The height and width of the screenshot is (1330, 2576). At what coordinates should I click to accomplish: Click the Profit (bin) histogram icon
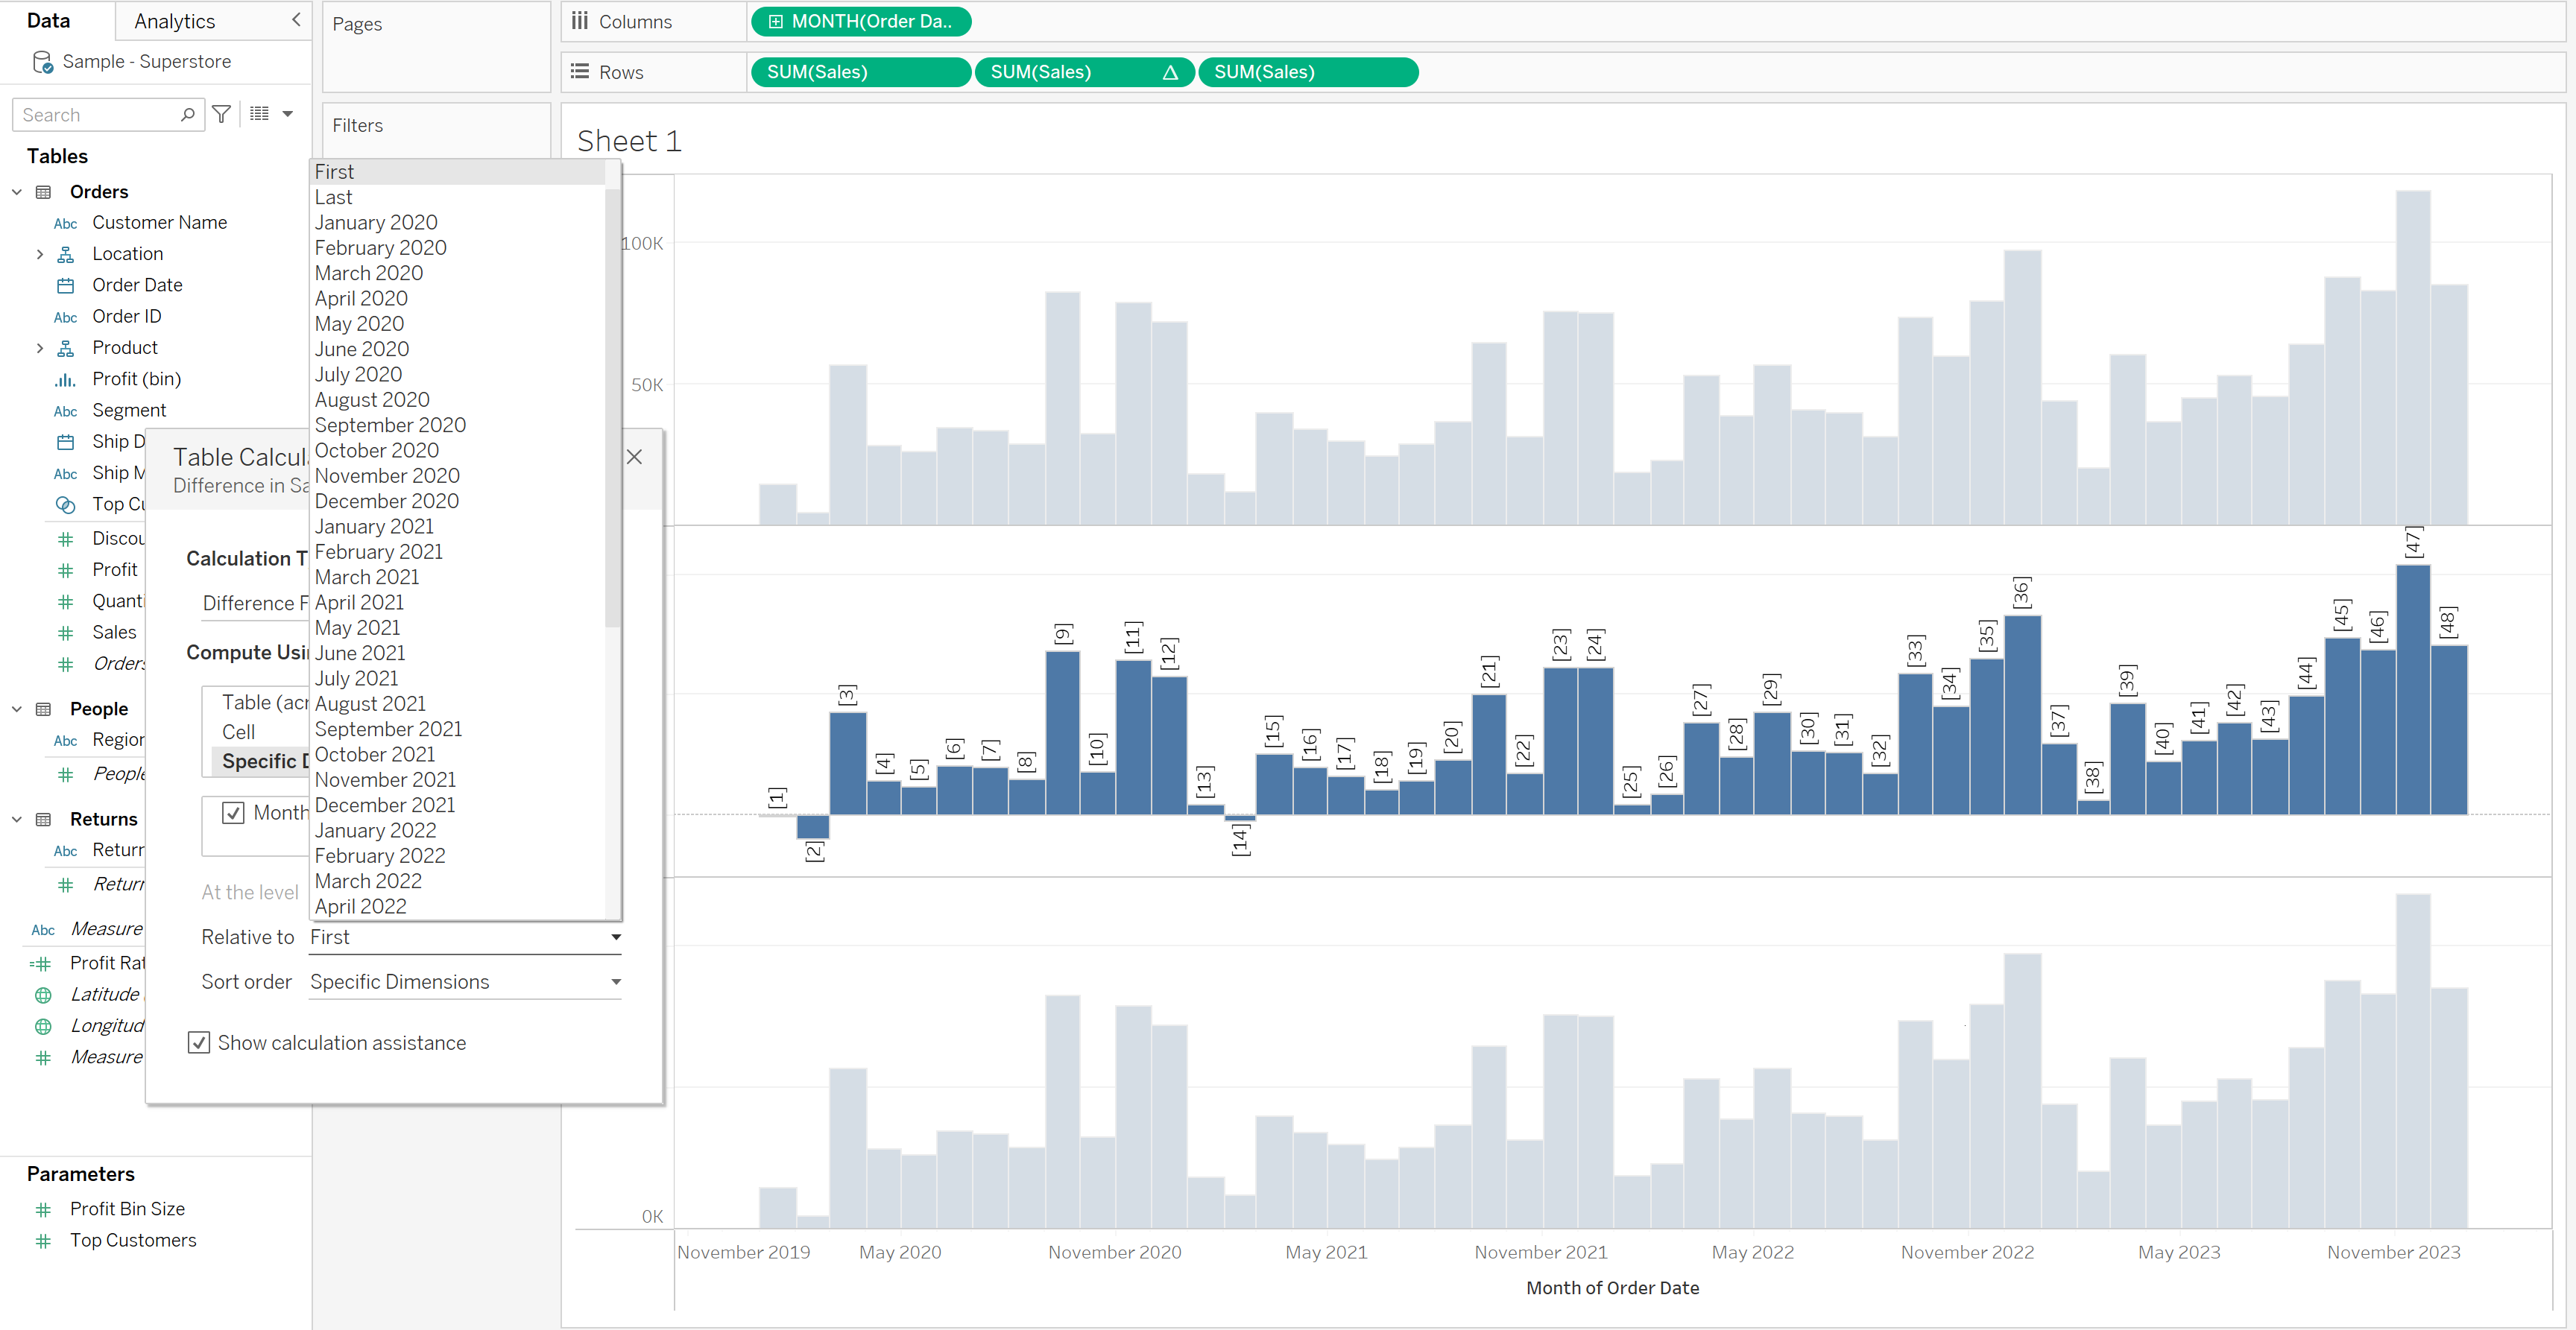pyautogui.click(x=66, y=380)
